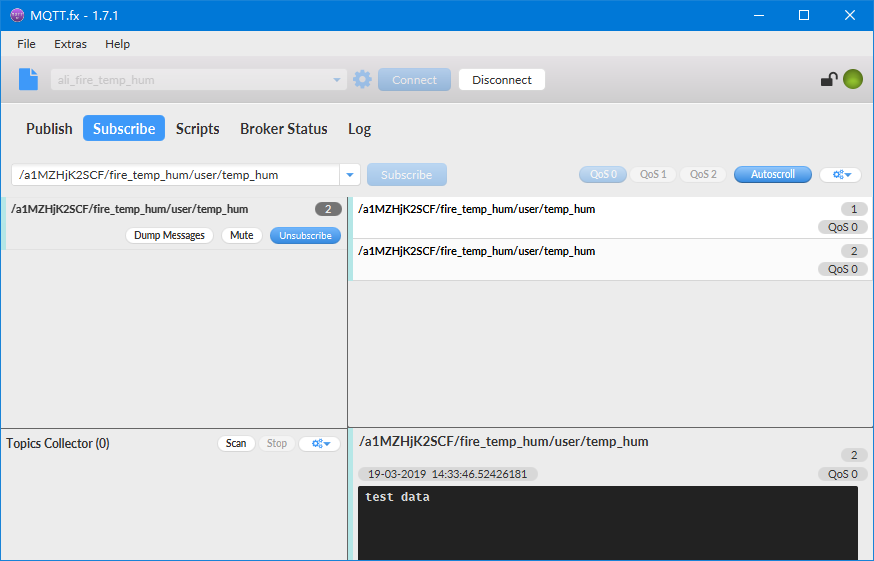The height and width of the screenshot is (561, 874).
Task: Click the Disconnect button
Action: pos(502,80)
